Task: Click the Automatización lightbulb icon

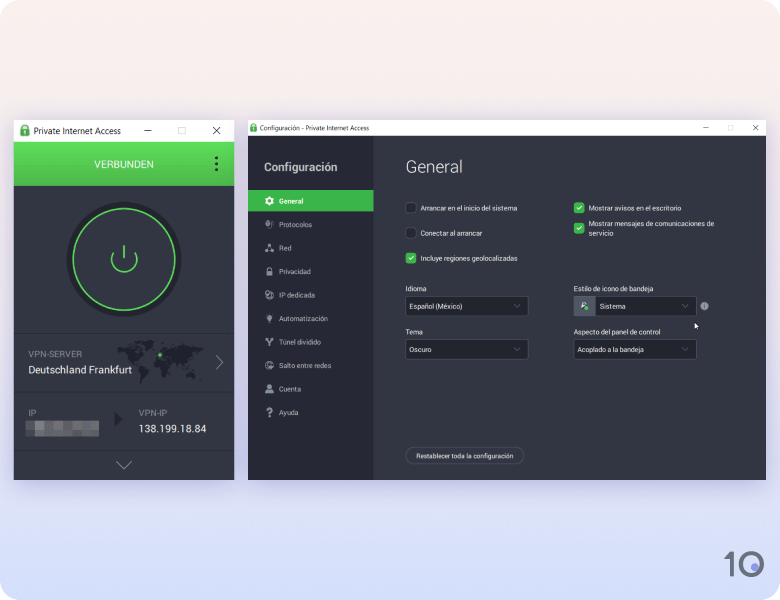Action: tap(269, 318)
